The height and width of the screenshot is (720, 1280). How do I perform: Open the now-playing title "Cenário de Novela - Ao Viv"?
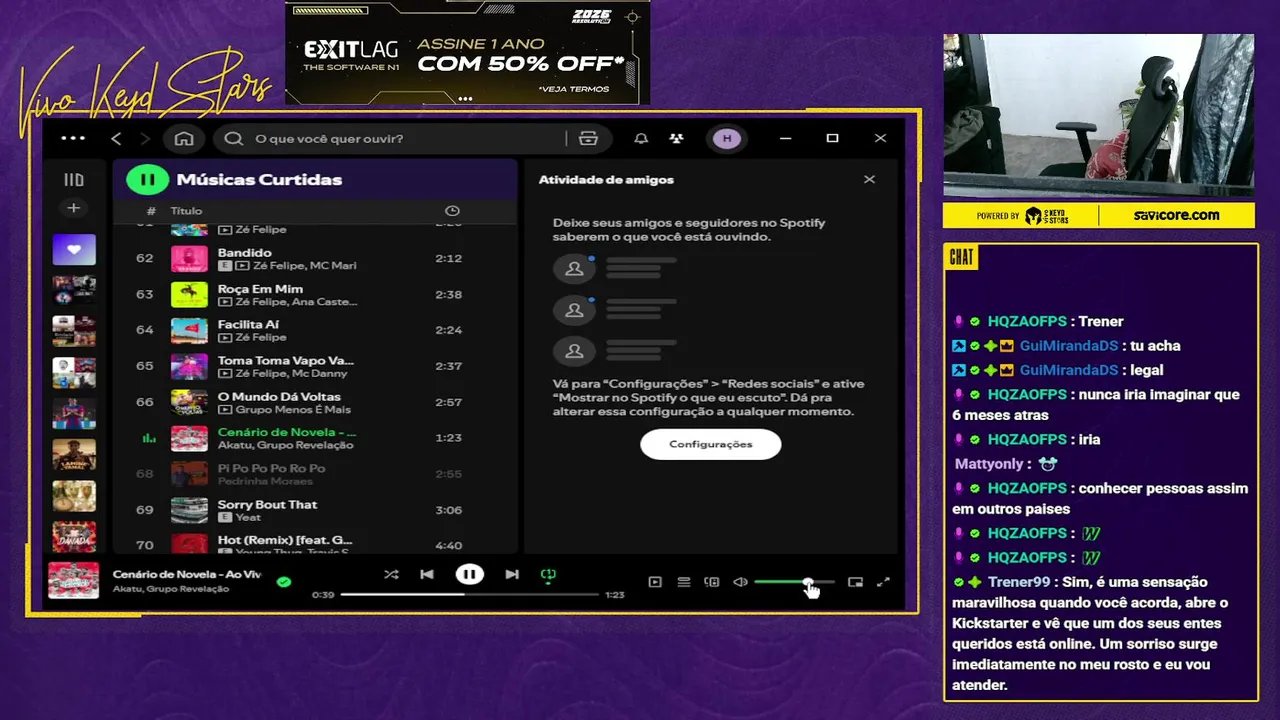coord(187,575)
